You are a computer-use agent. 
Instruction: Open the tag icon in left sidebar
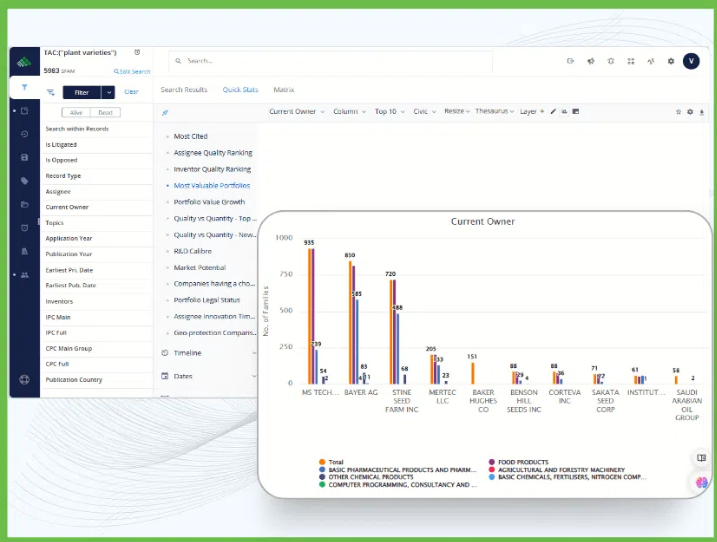coord(24,181)
